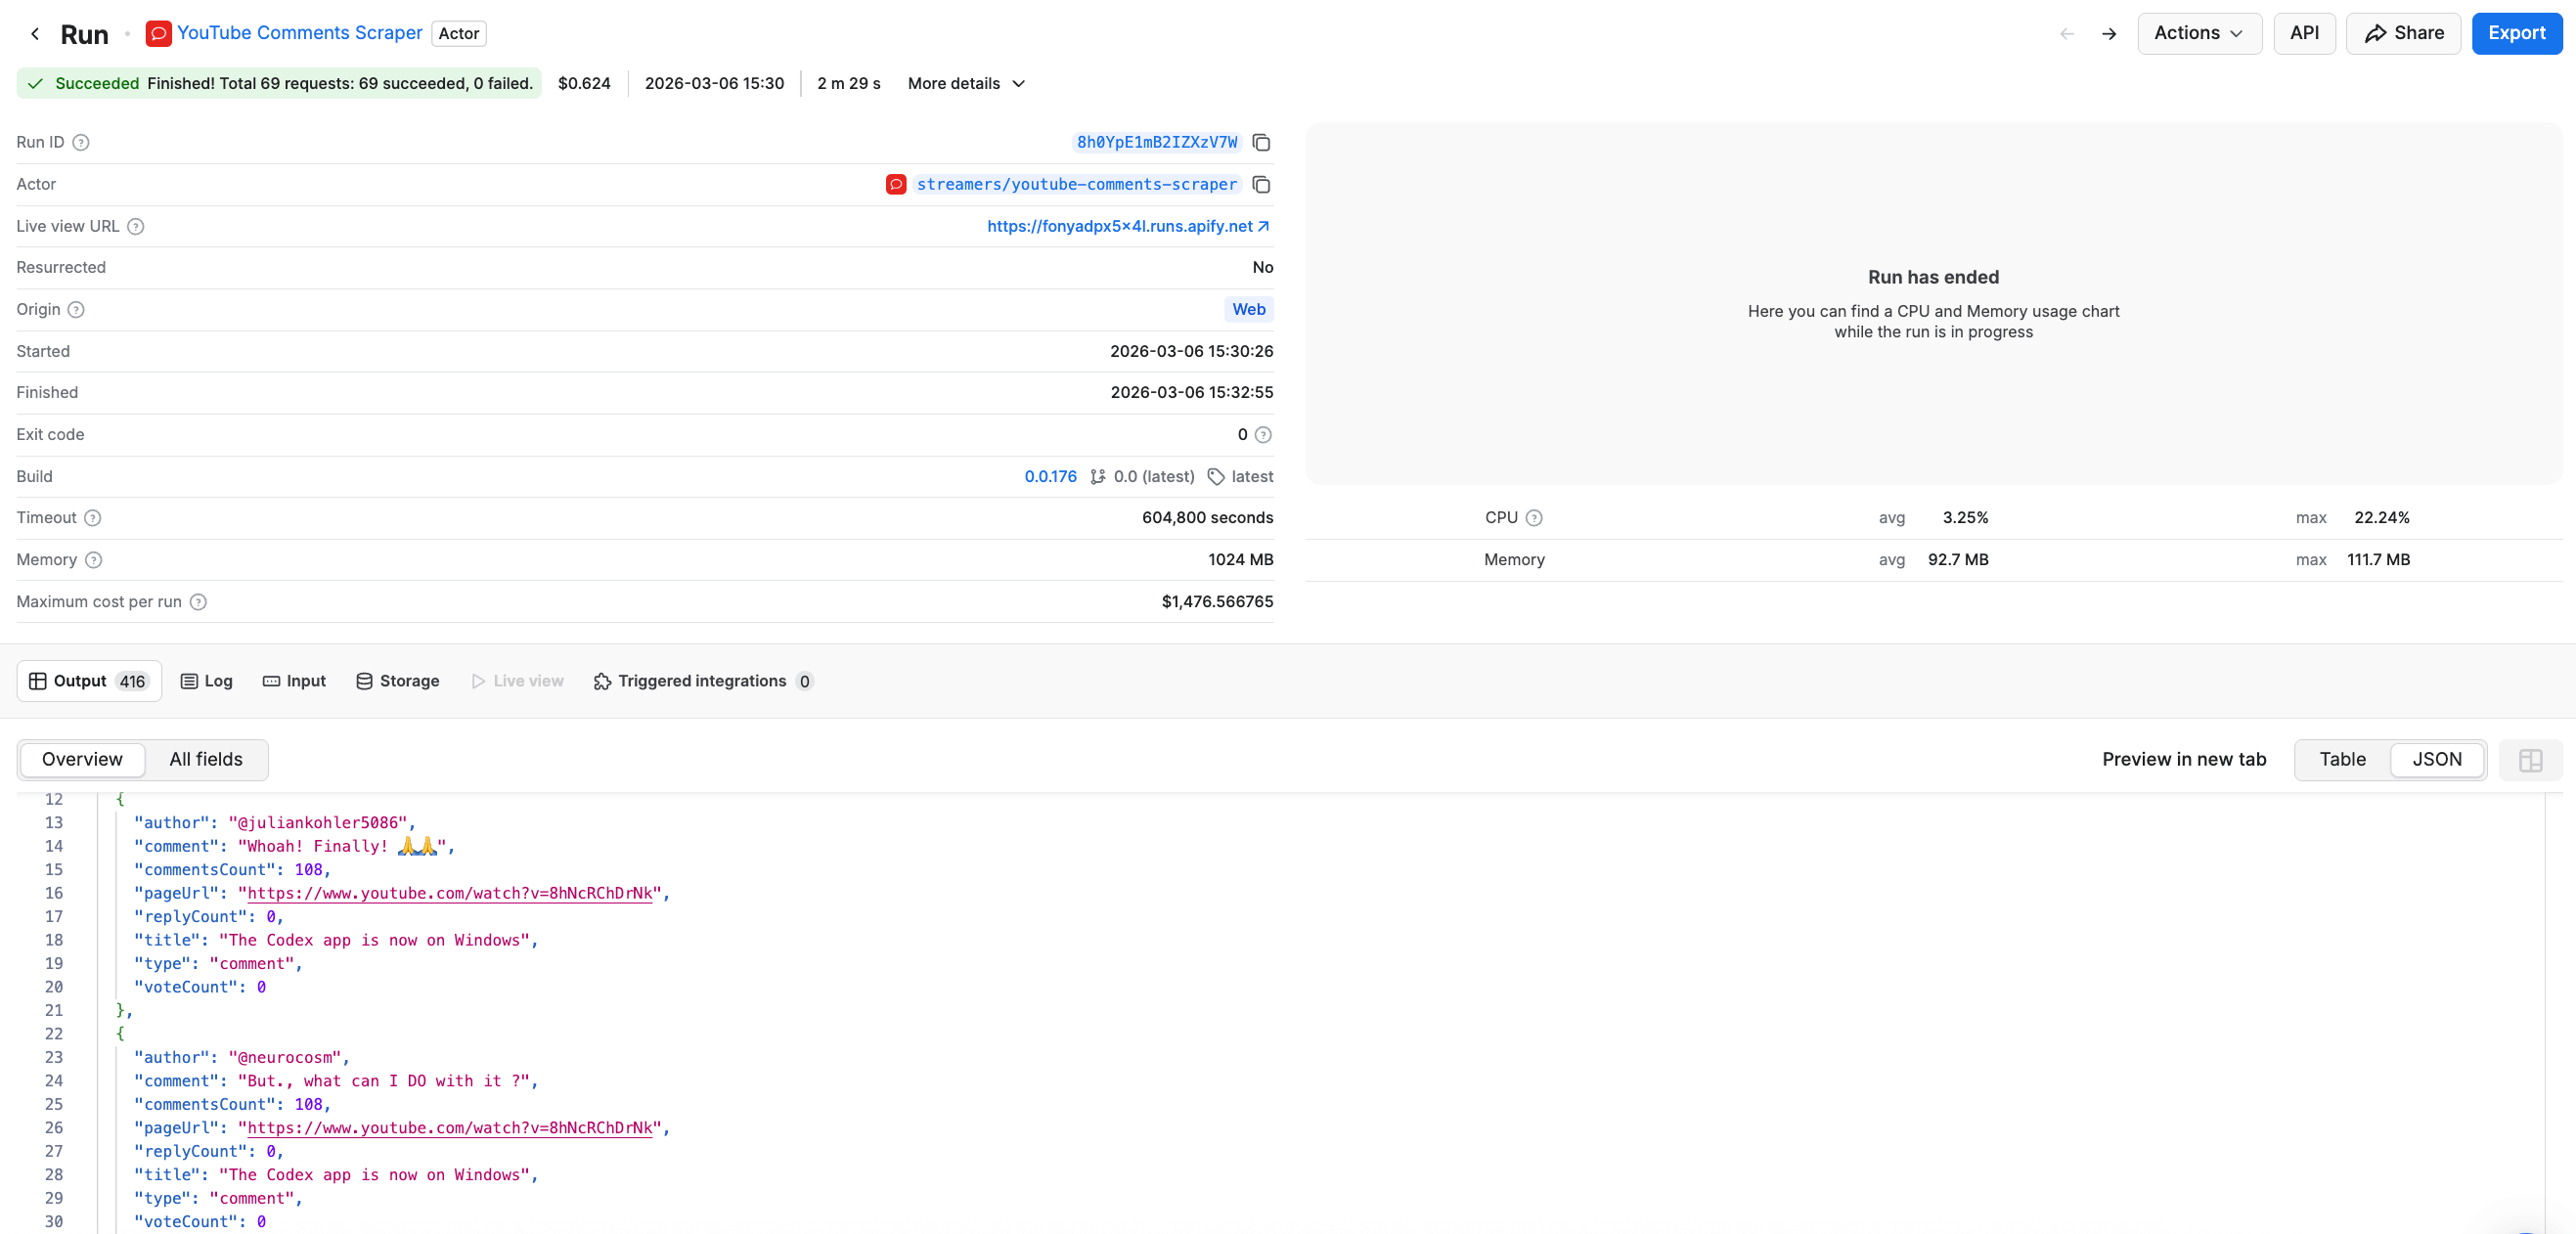Switch to the Input tab
The image size is (2576, 1234).
(294, 680)
